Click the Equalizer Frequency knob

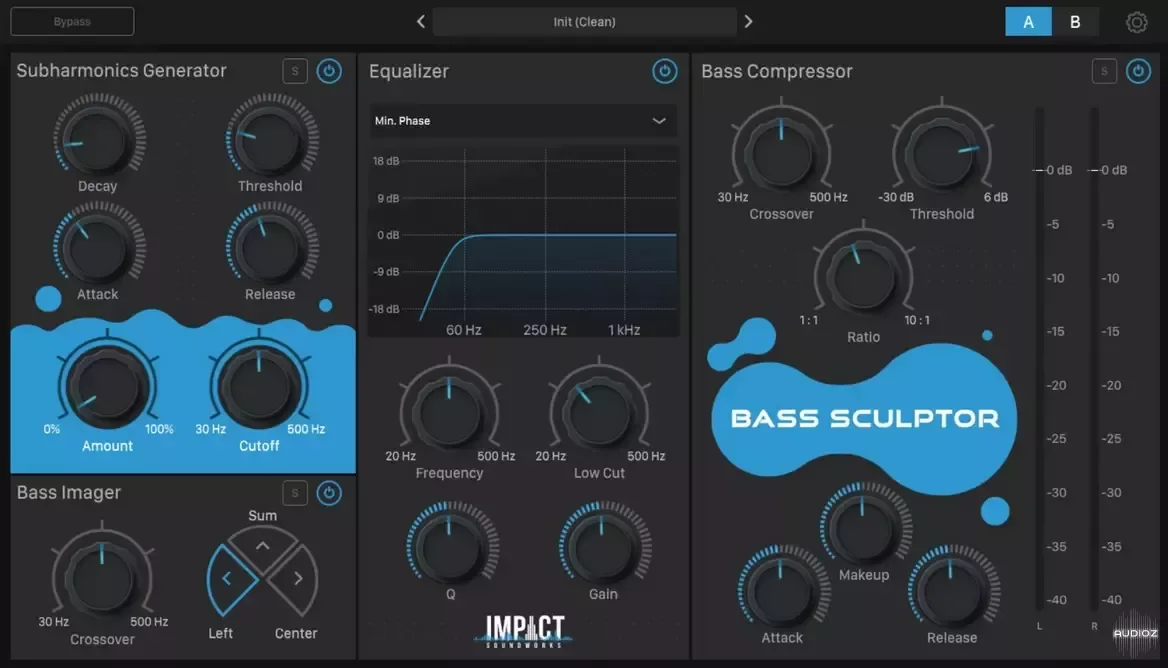click(x=449, y=413)
